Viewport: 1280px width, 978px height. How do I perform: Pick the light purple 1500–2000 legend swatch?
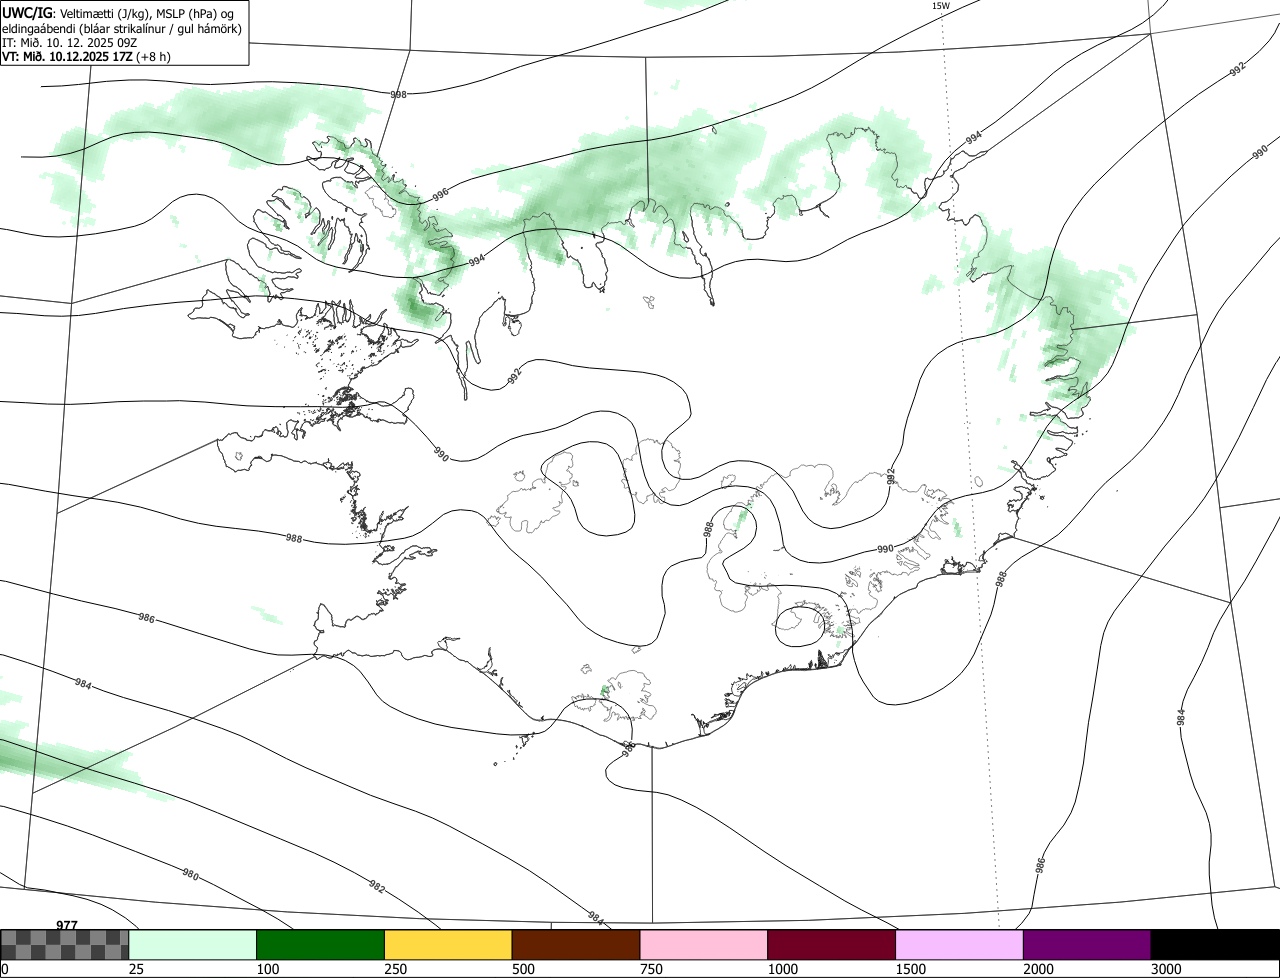point(960,945)
